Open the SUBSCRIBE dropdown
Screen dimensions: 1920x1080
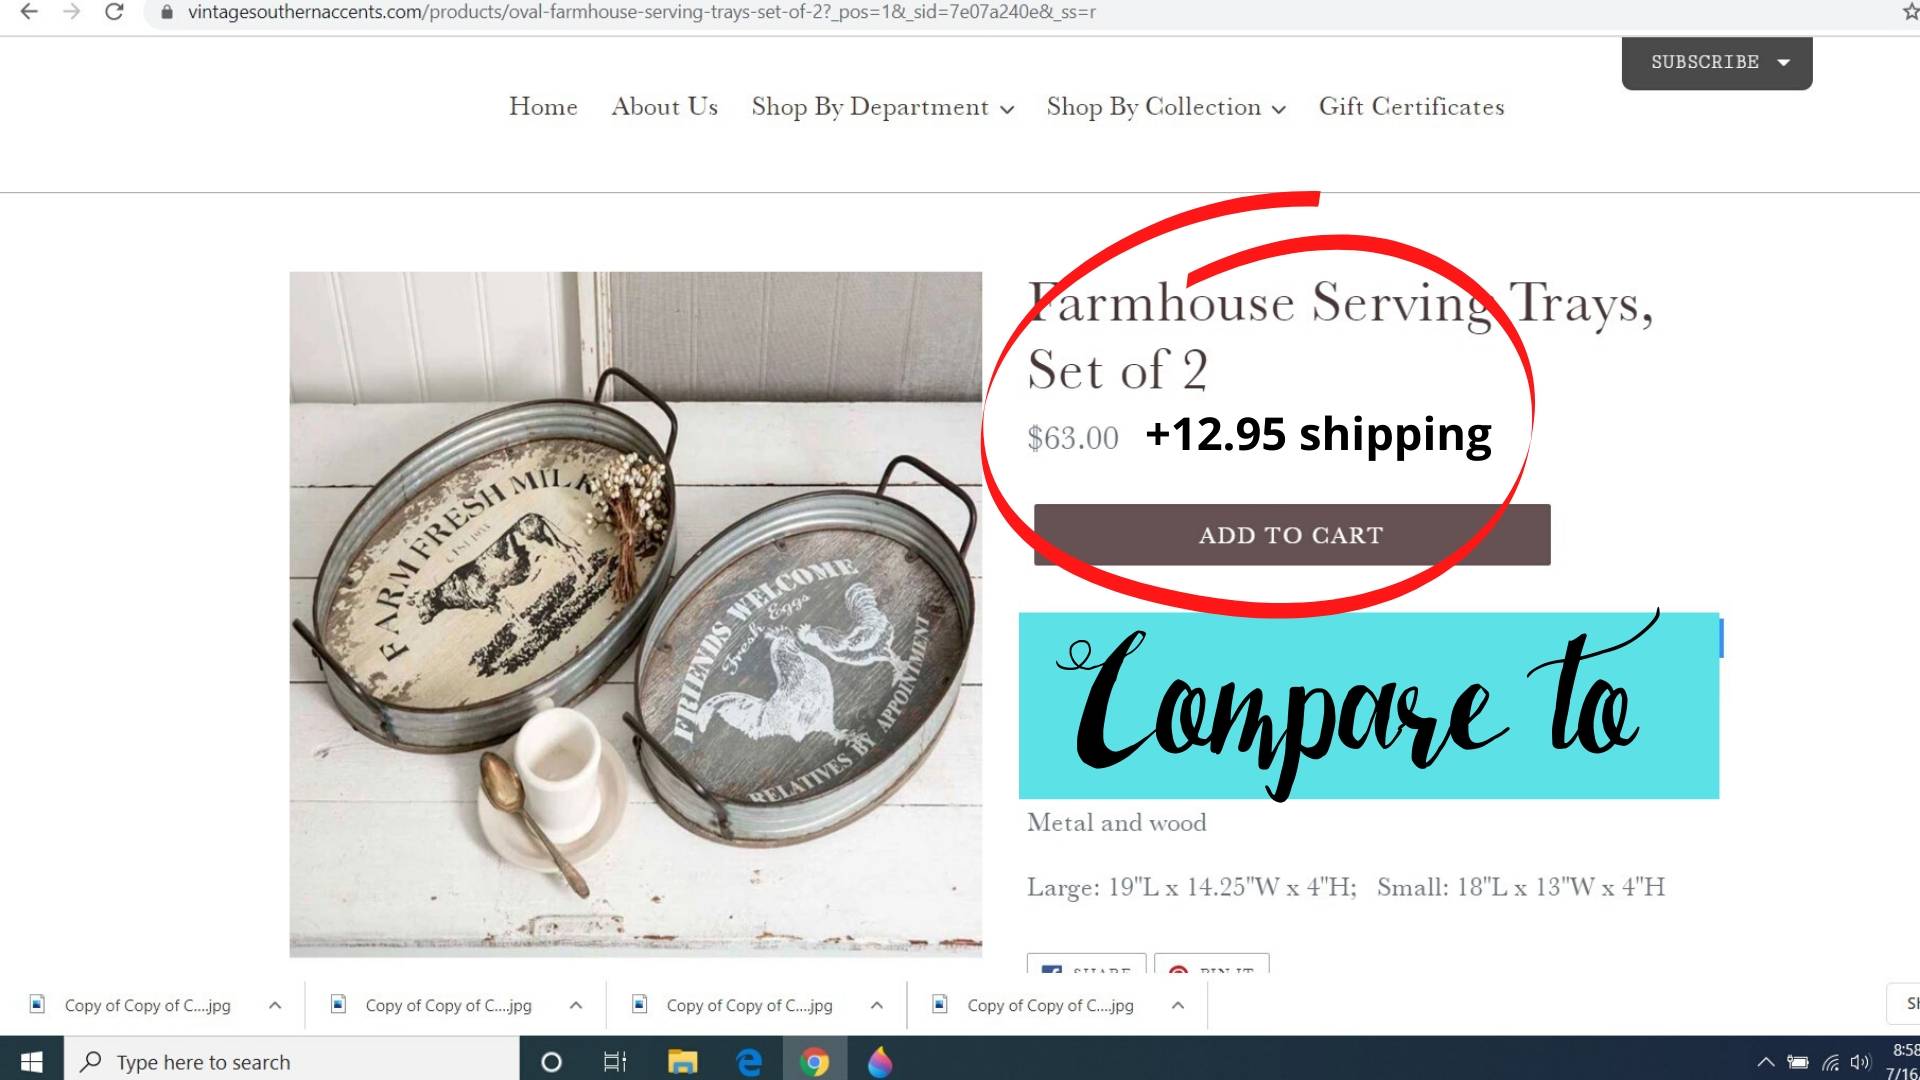1717,62
